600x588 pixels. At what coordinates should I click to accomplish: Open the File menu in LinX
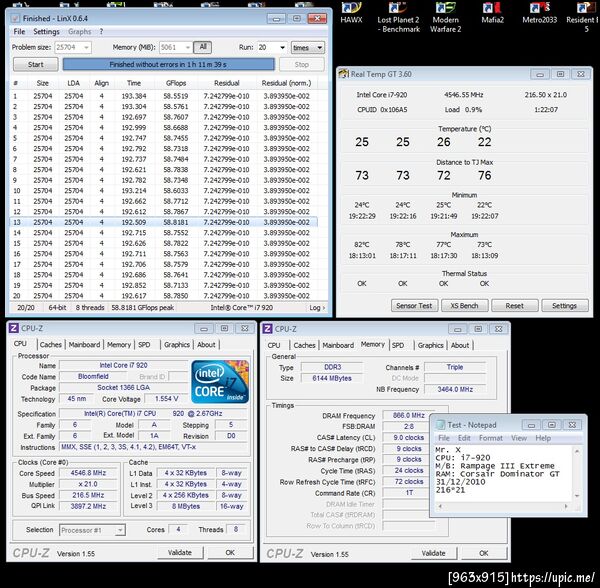(19, 31)
